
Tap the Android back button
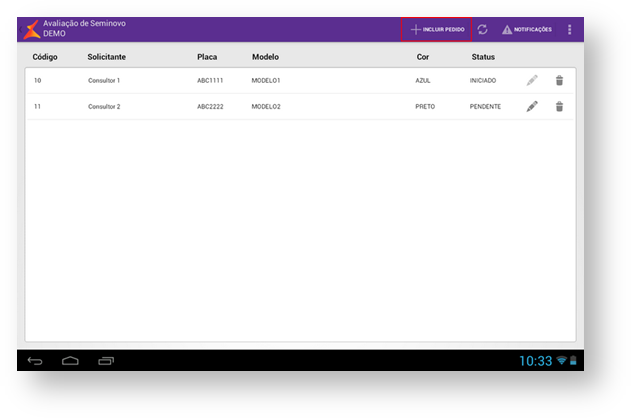(x=35, y=361)
